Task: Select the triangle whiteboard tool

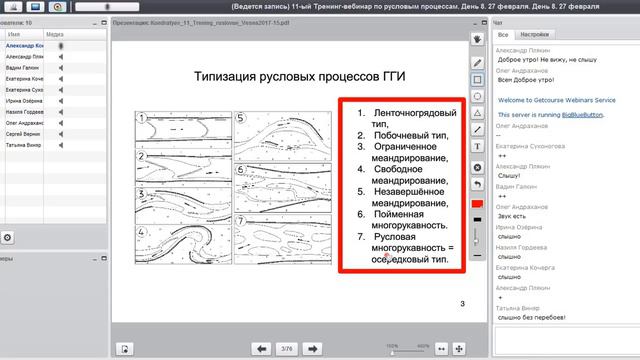Action: (477, 113)
